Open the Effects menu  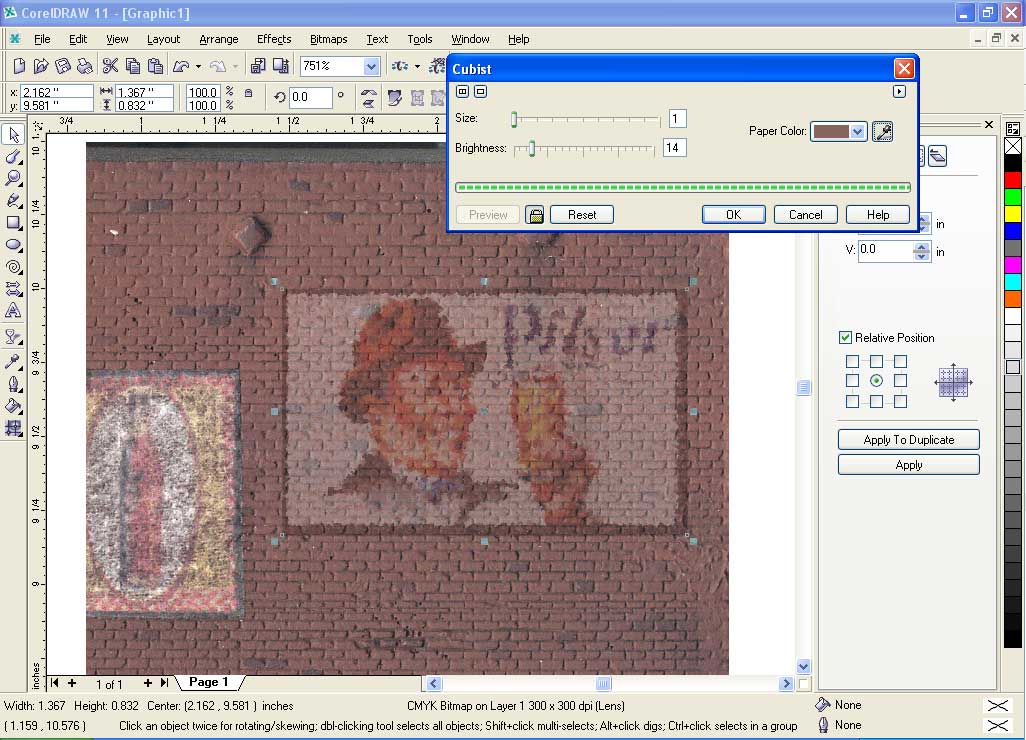(x=274, y=39)
